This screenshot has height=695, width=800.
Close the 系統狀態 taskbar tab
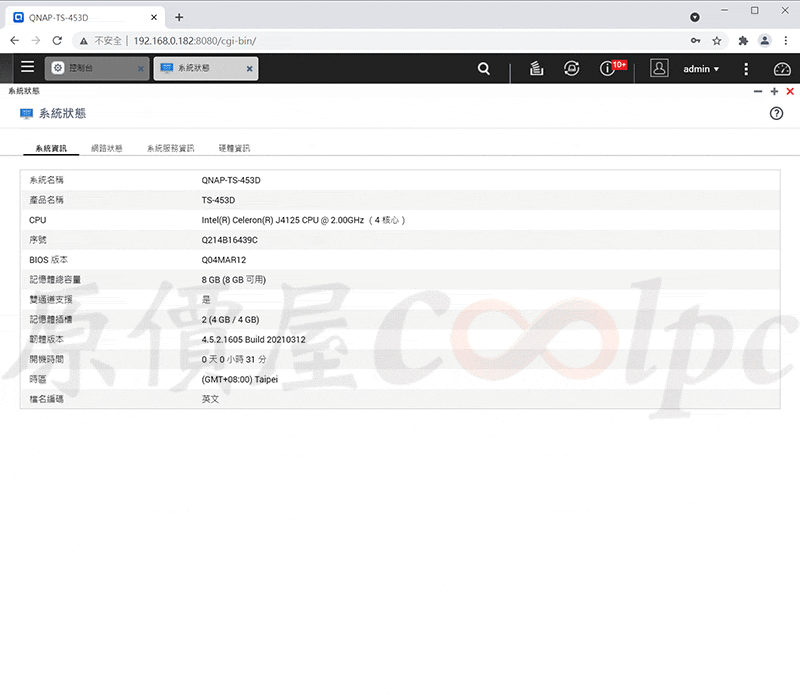point(249,68)
